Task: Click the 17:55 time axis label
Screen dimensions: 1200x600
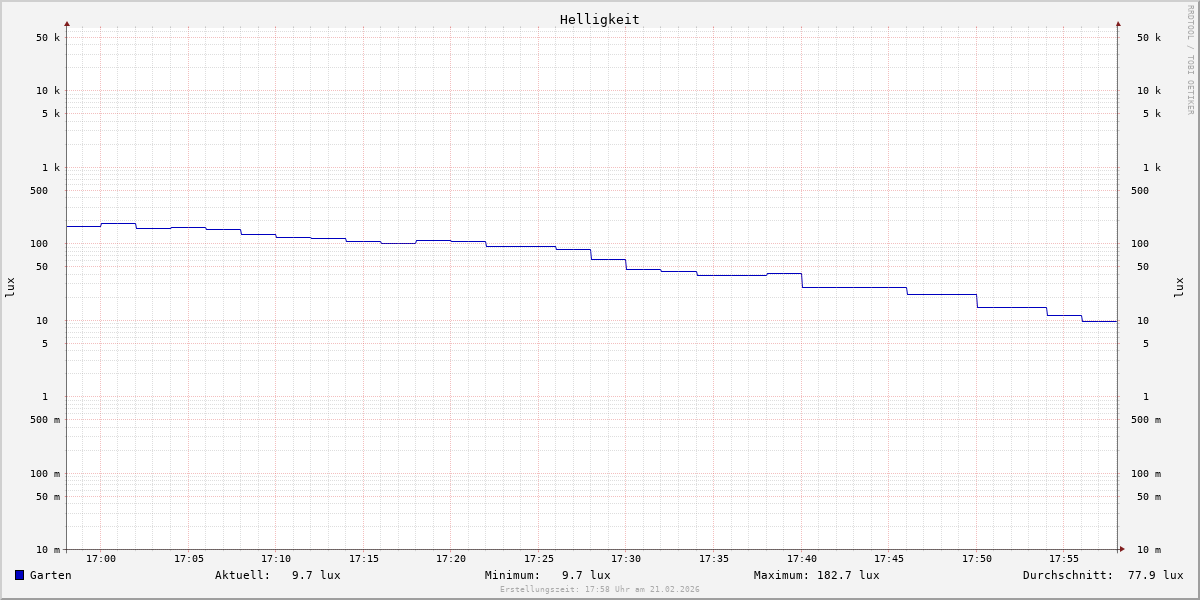Action: 1064,558
